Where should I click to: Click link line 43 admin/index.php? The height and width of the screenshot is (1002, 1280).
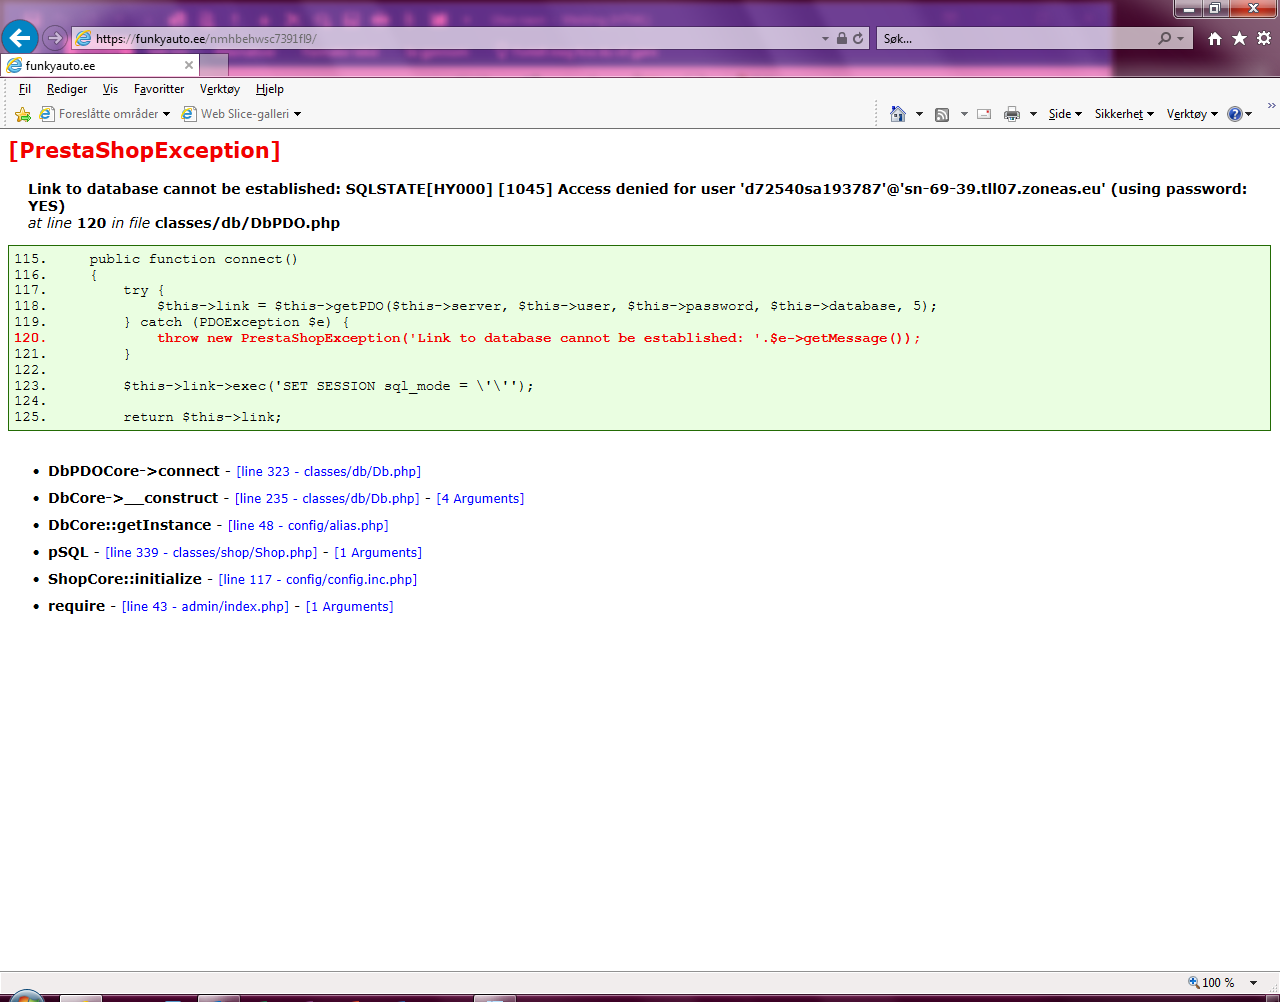click(x=205, y=606)
